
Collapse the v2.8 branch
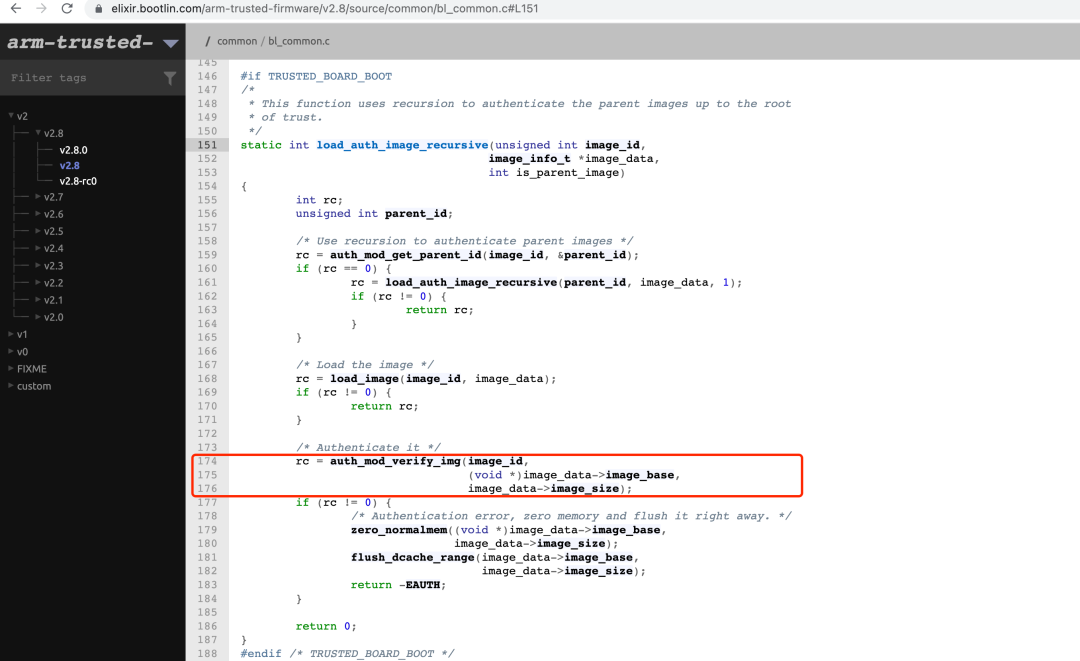[39, 133]
